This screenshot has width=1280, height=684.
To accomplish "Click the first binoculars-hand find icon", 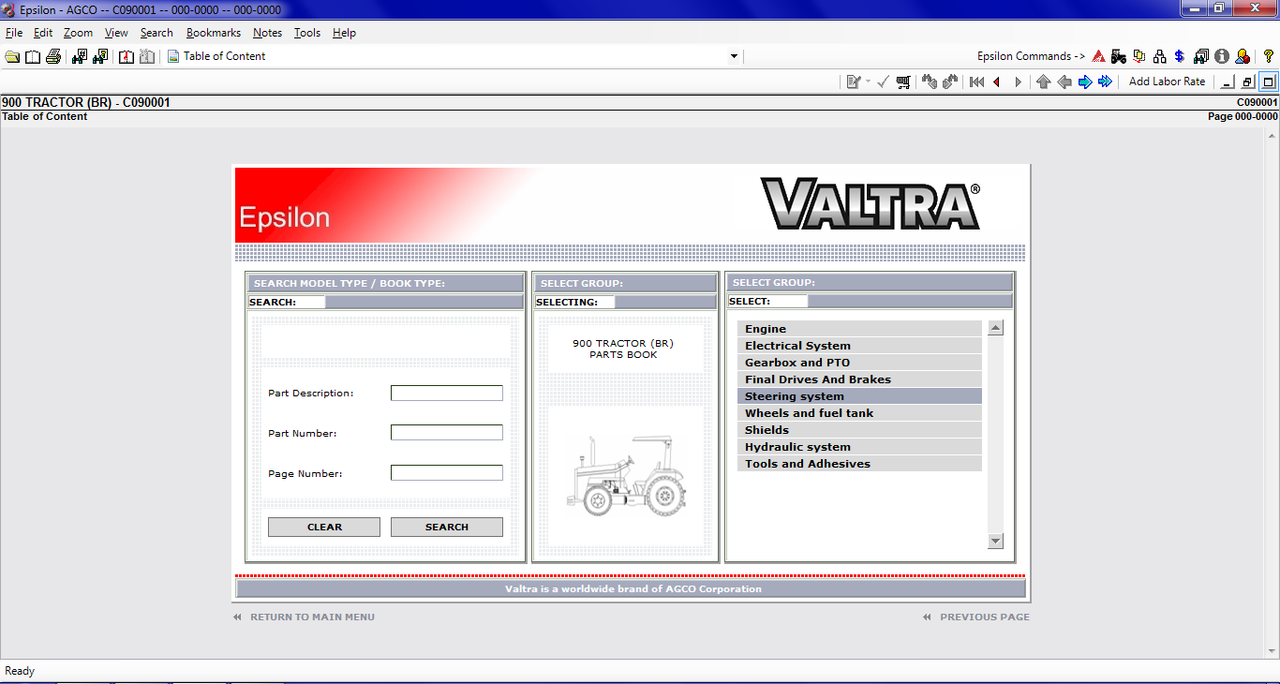I will 929,82.
